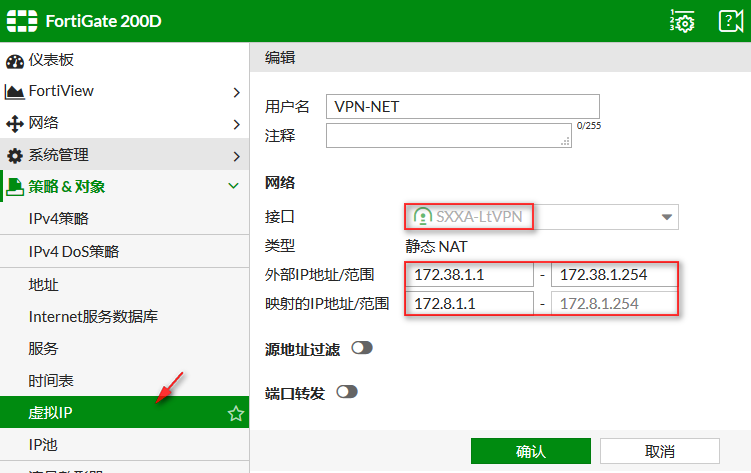Open the 地址 submenu item
Image resolution: width=751 pixels, height=473 pixels.
[125, 284]
